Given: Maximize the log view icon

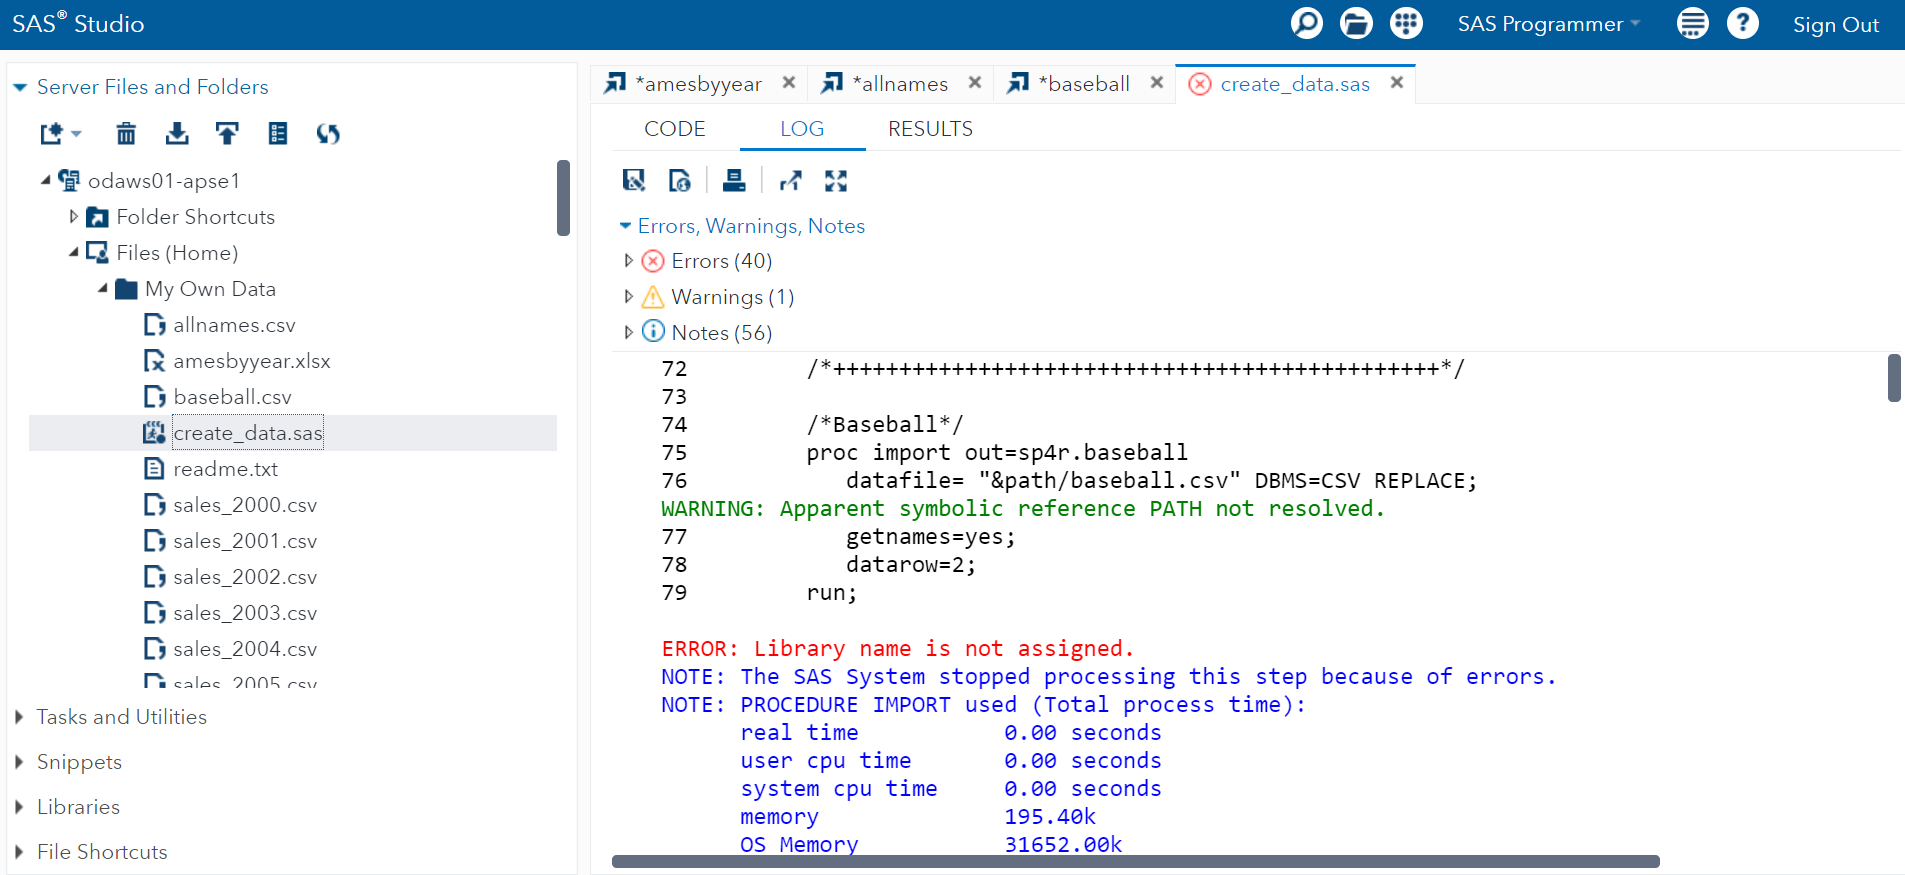Looking at the screenshot, I should (x=836, y=180).
